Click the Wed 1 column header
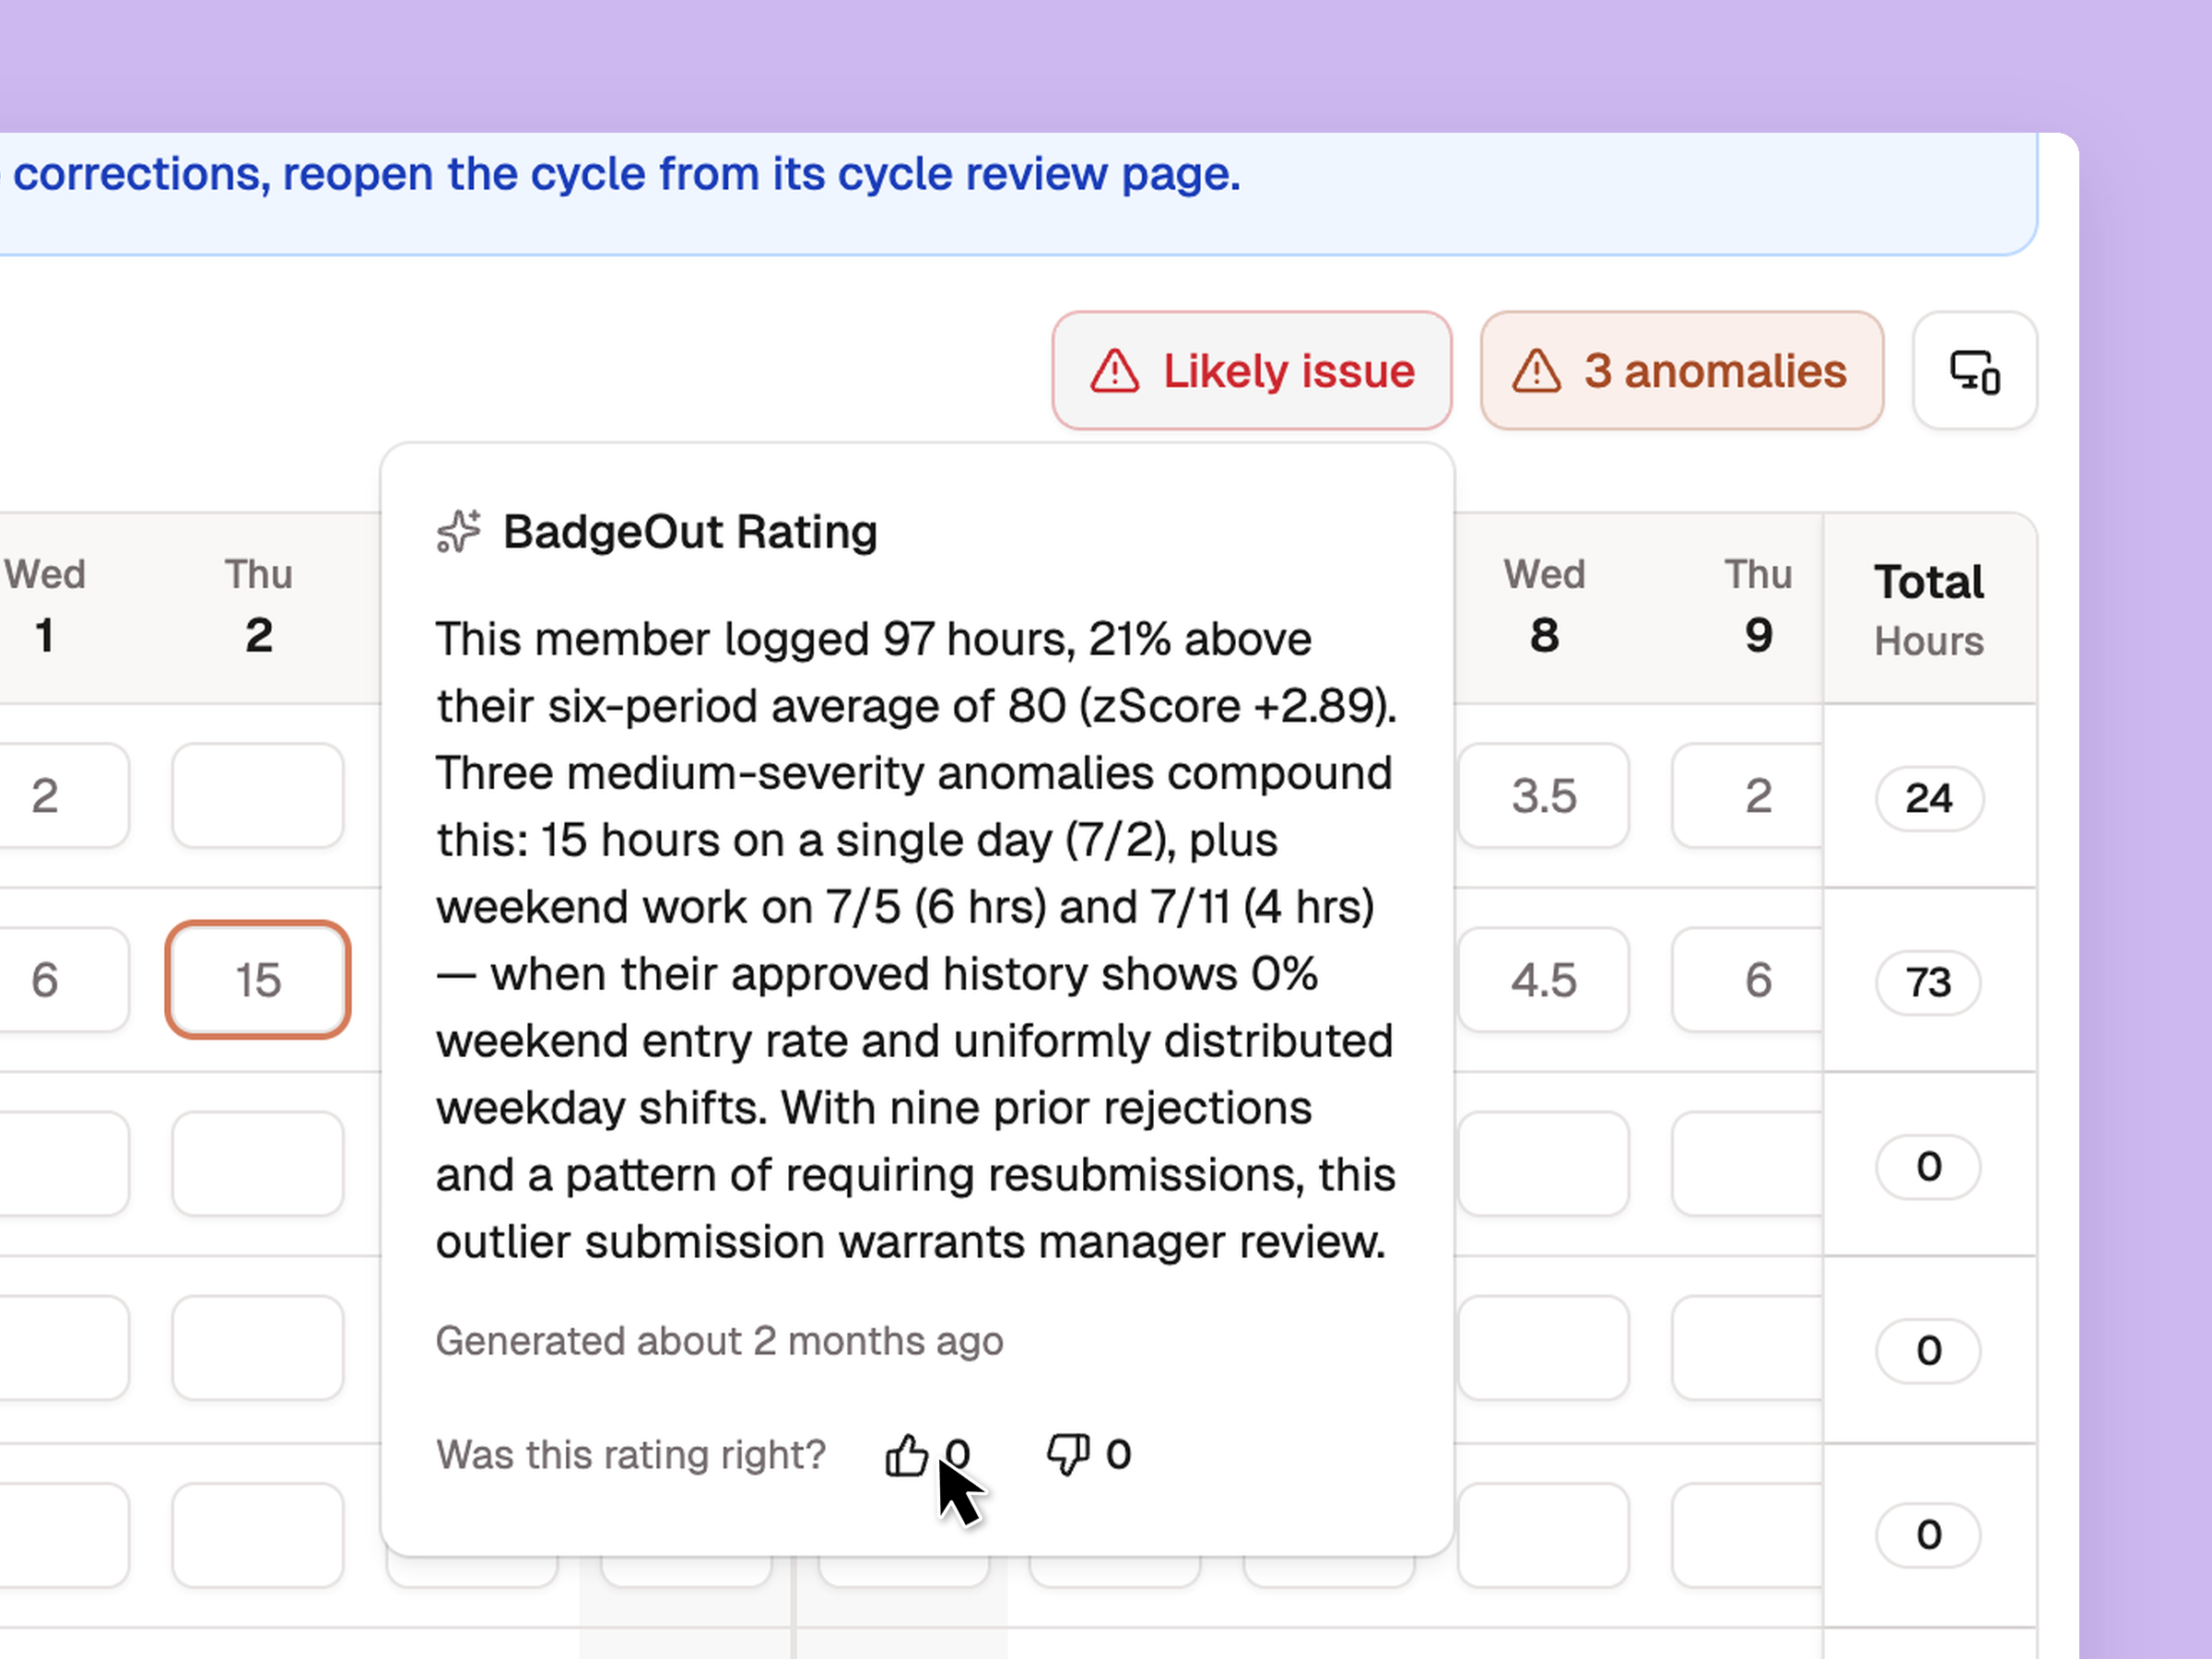This screenshot has height=1659, width=2212. 45,606
